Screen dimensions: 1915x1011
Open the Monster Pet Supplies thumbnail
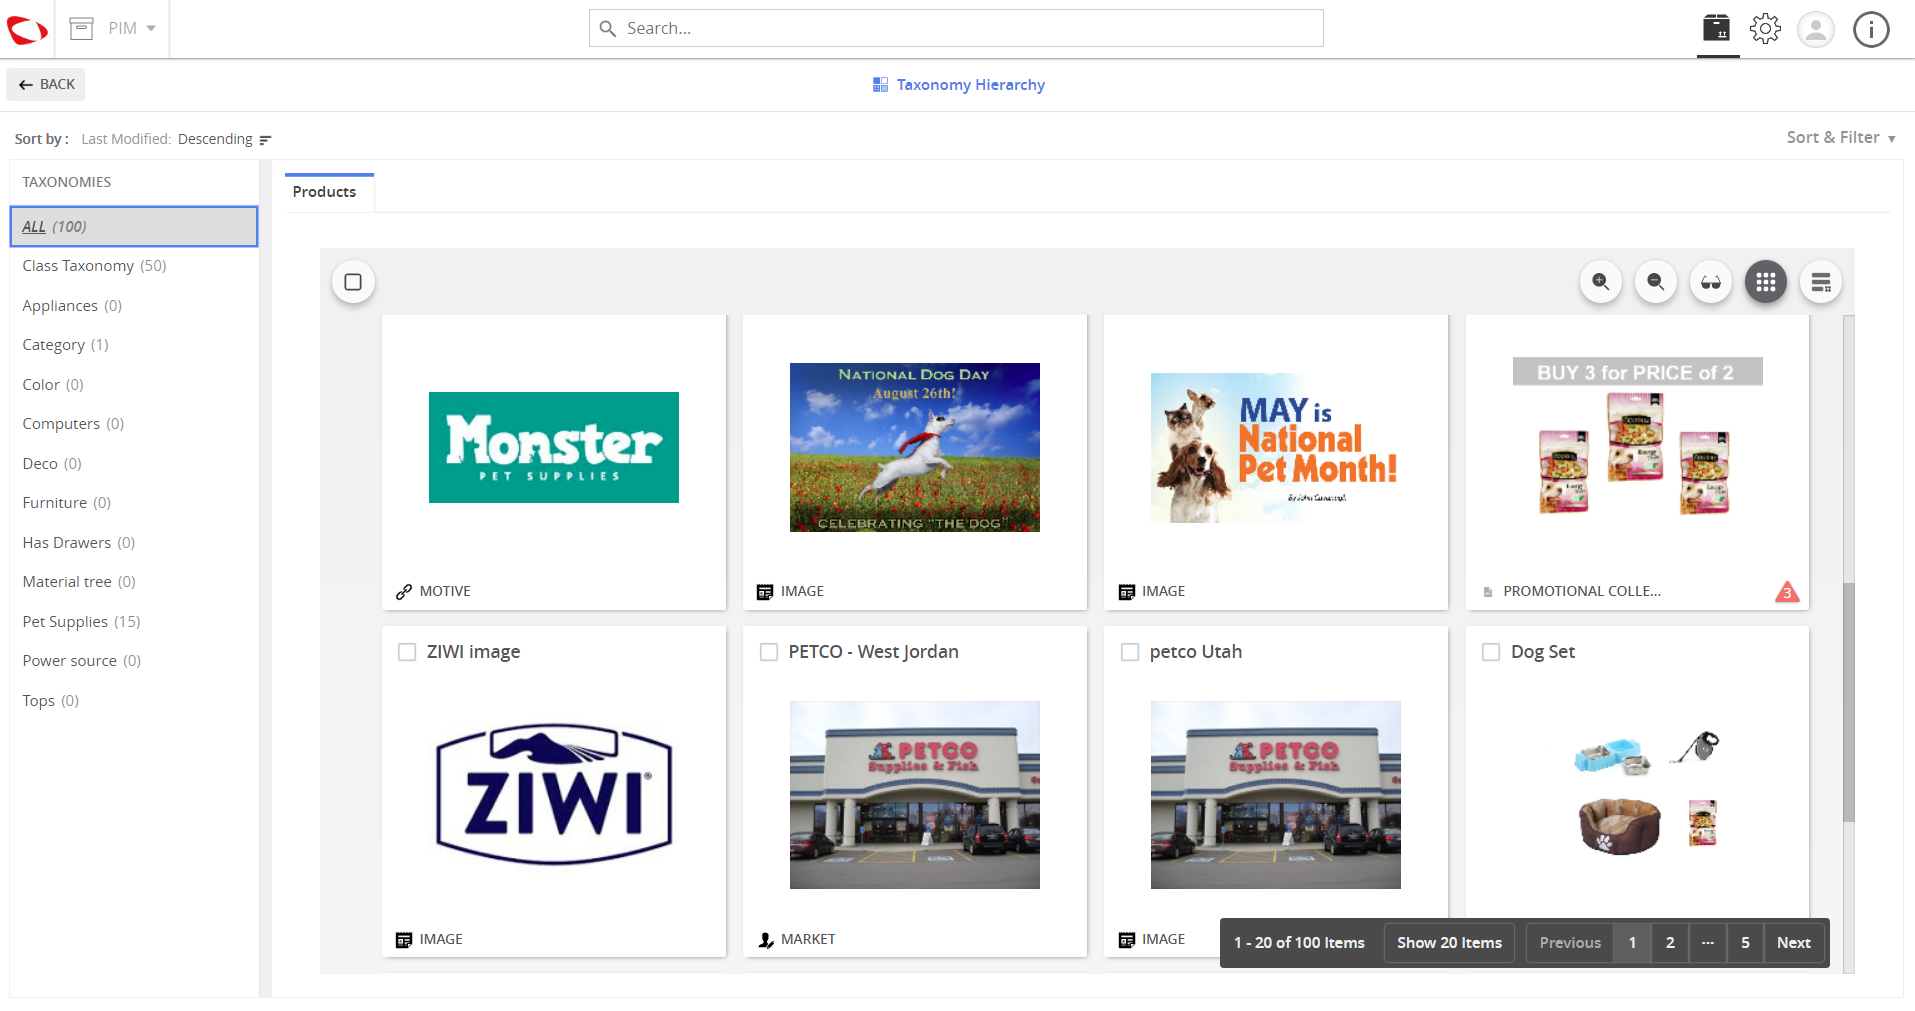[554, 447]
